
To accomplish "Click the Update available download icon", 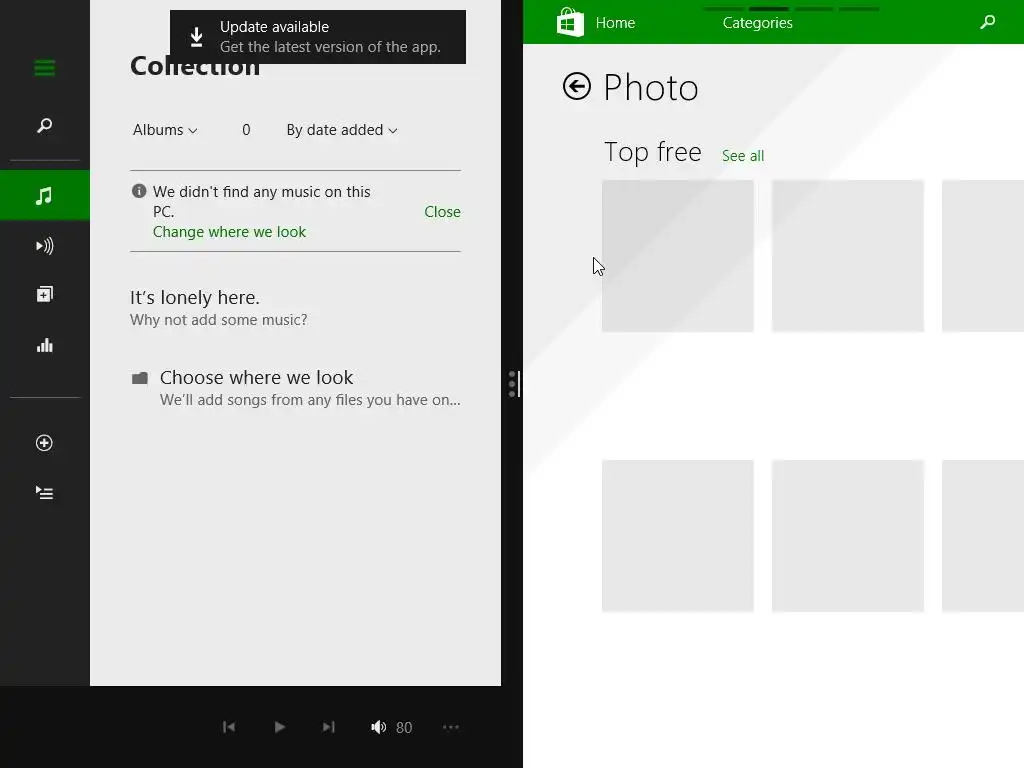I will click(x=197, y=37).
